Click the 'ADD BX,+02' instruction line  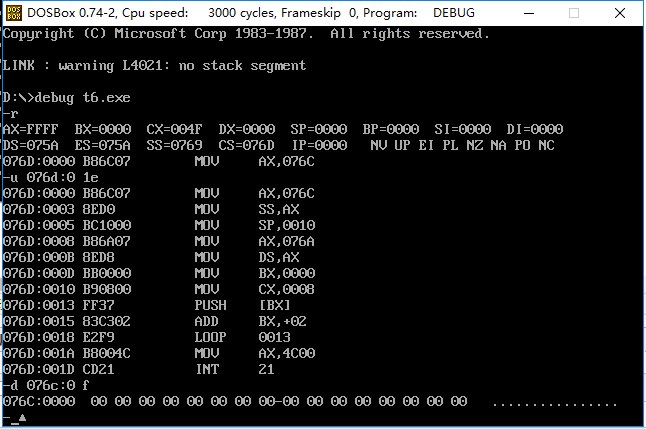[155, 321]
